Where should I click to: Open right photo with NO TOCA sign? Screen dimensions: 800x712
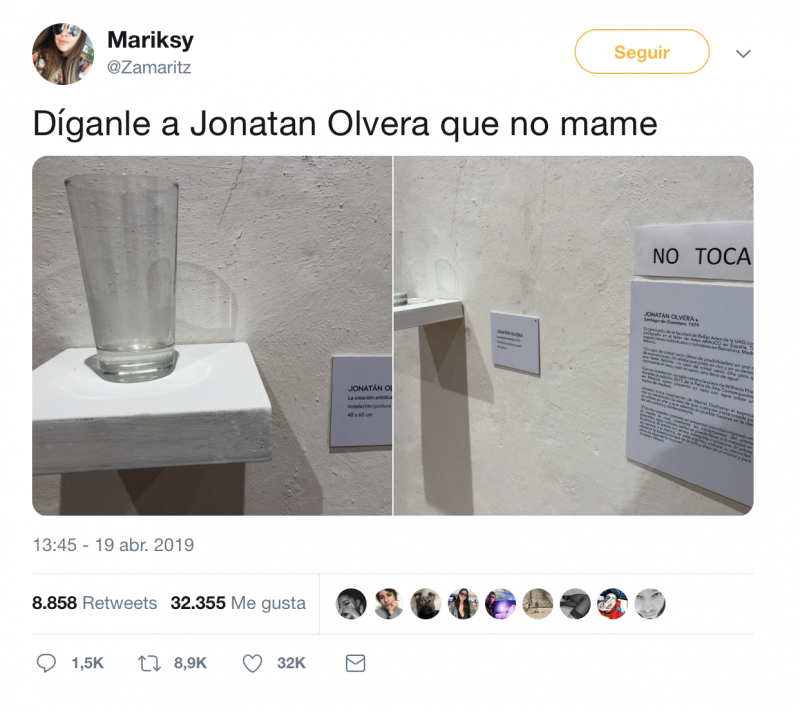[574, 336]
